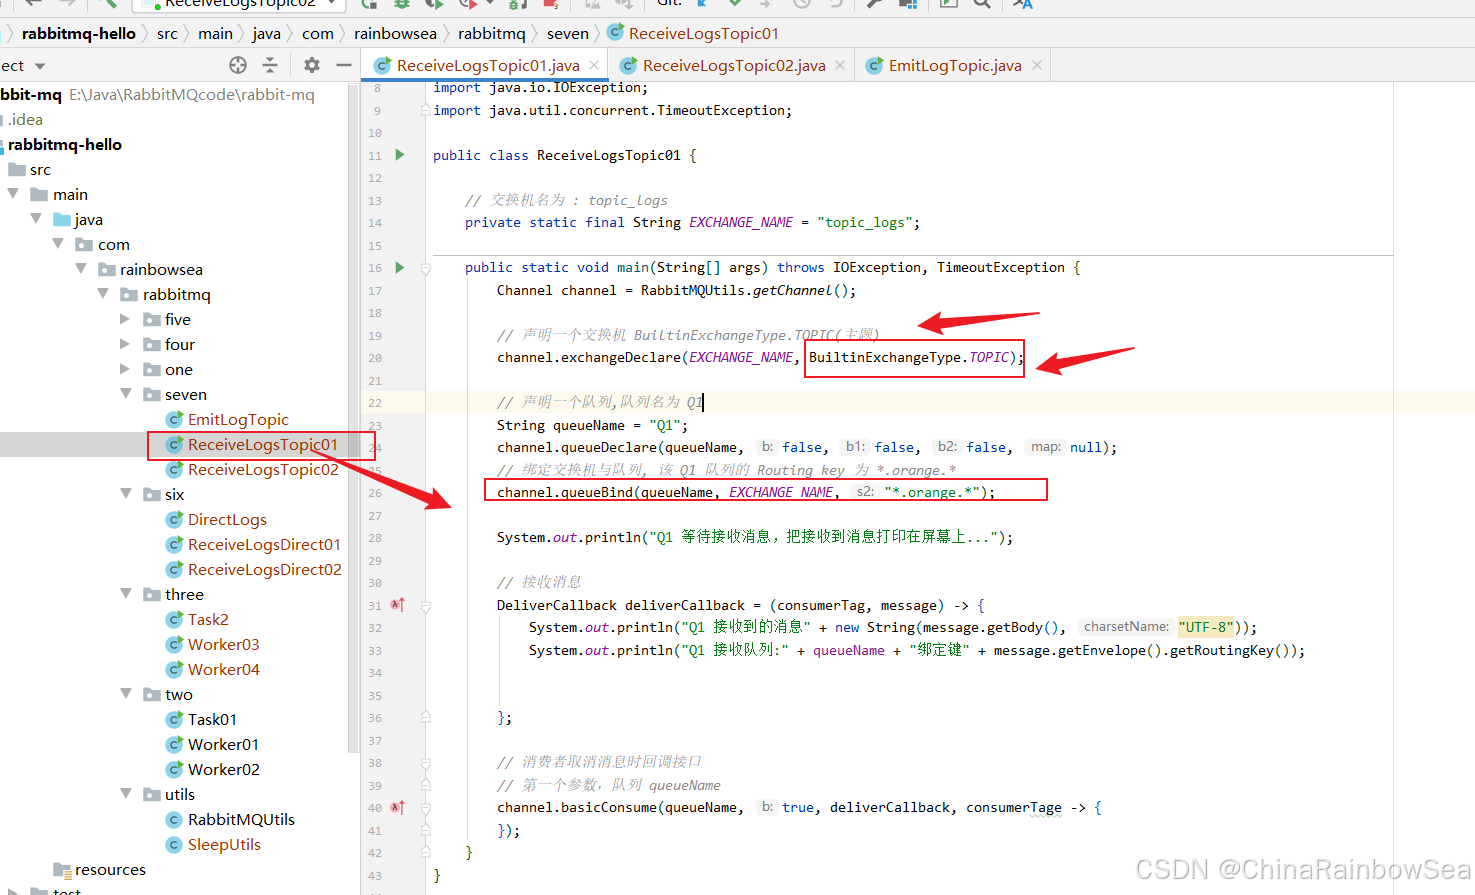This screenshot has height=895, width=1475.
Task: Open Project panel settings gear
Action: pyautogui.click(x=312, y=65)
